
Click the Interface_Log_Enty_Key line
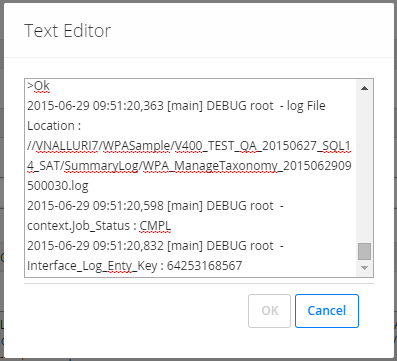click(x=135, y=266)
